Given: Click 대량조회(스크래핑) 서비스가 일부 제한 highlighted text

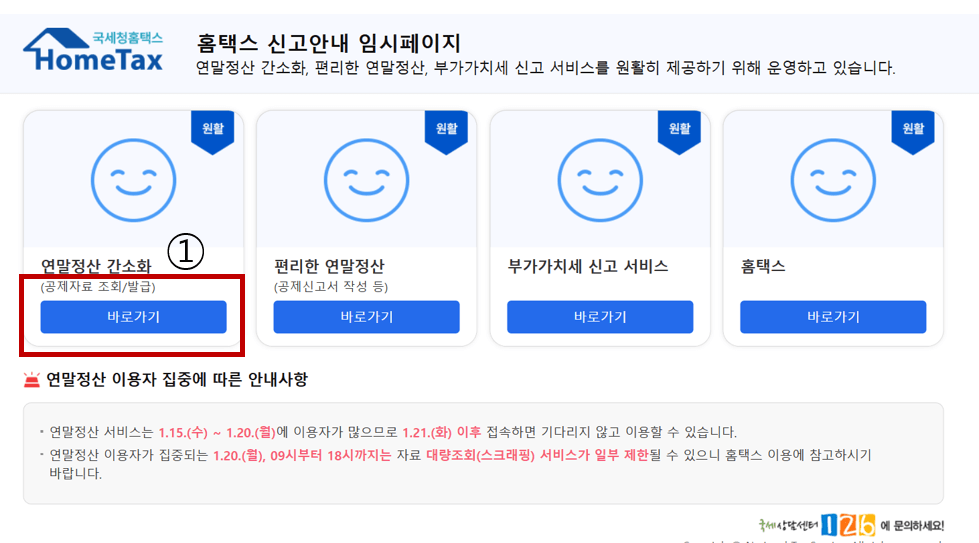Looking at the screenshot, I should [537, 455].
